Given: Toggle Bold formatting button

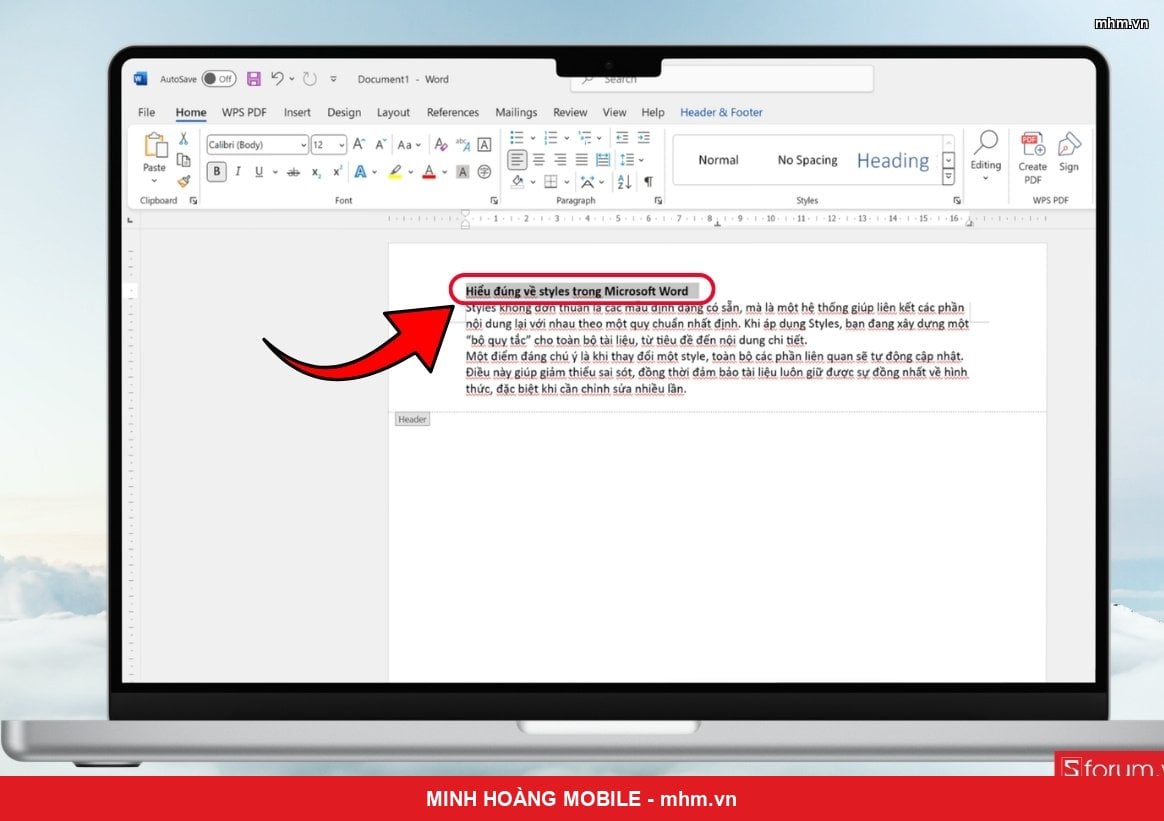Looking at the screenshot, I should (x=216, y=172).
